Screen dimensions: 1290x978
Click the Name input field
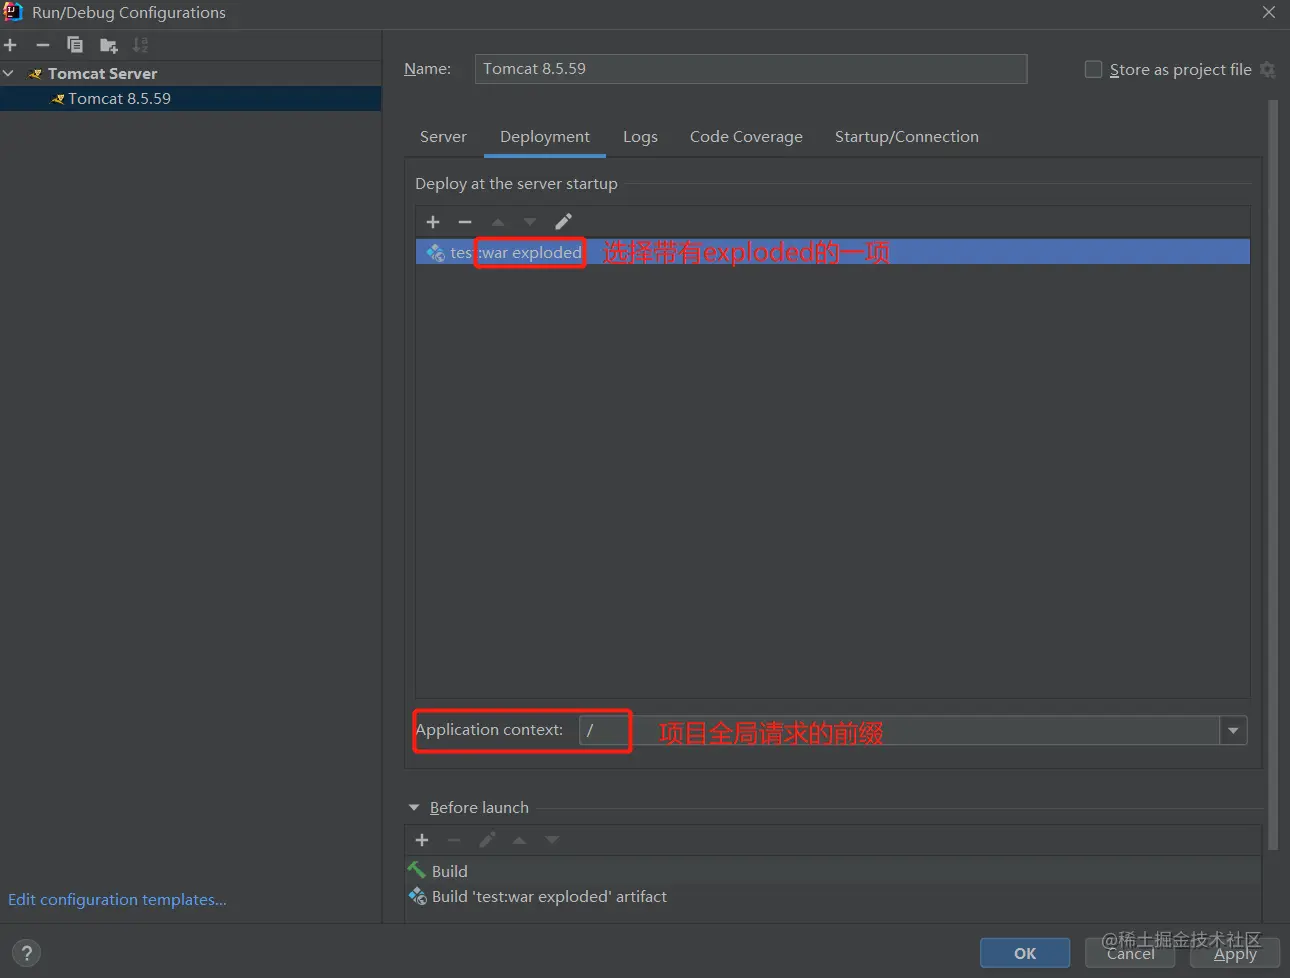[x=750, y=69]
